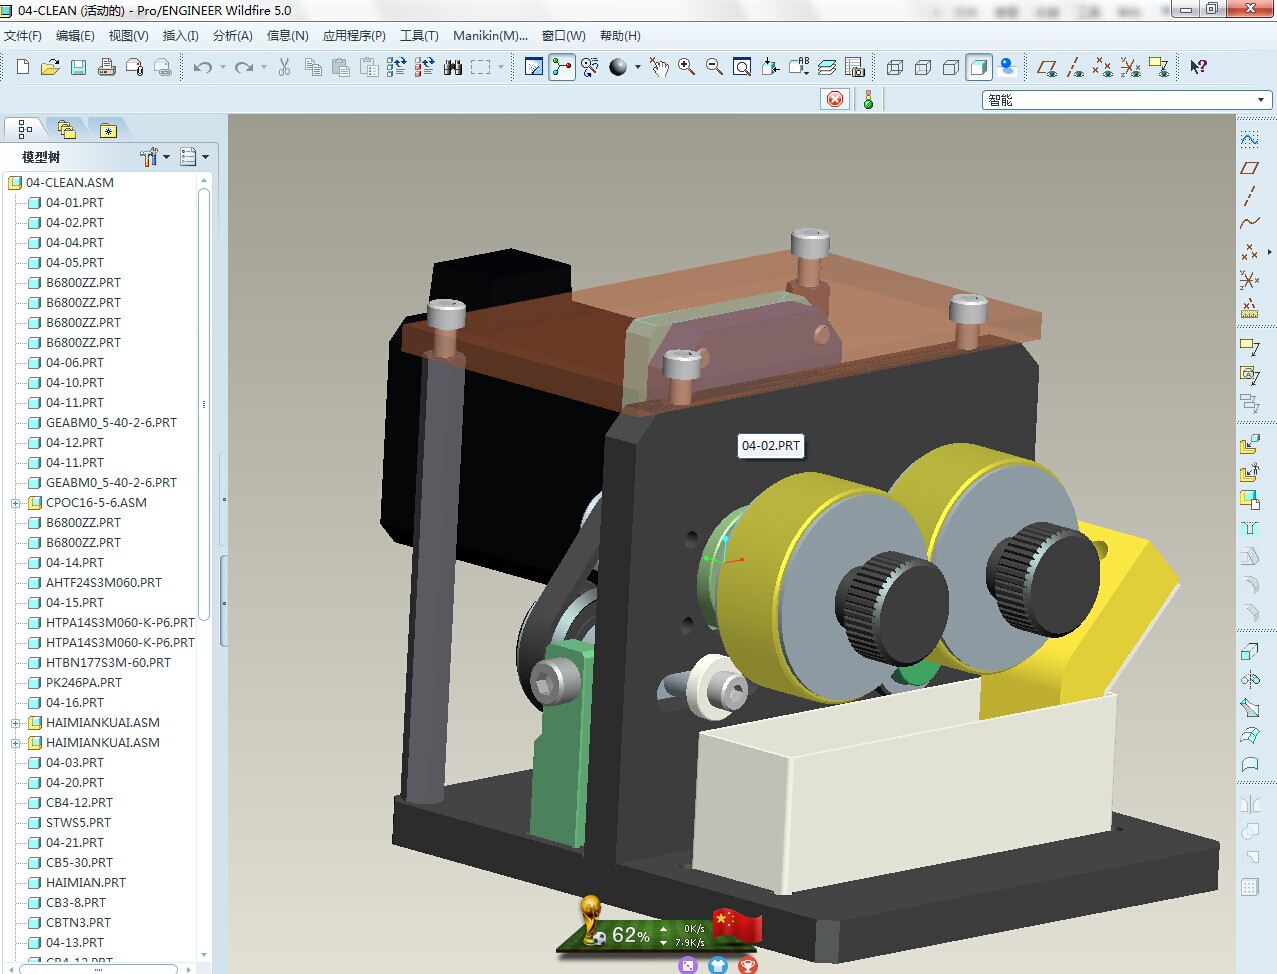Expand the CPOC16-5-6.ASM tree node

[14, 502]
